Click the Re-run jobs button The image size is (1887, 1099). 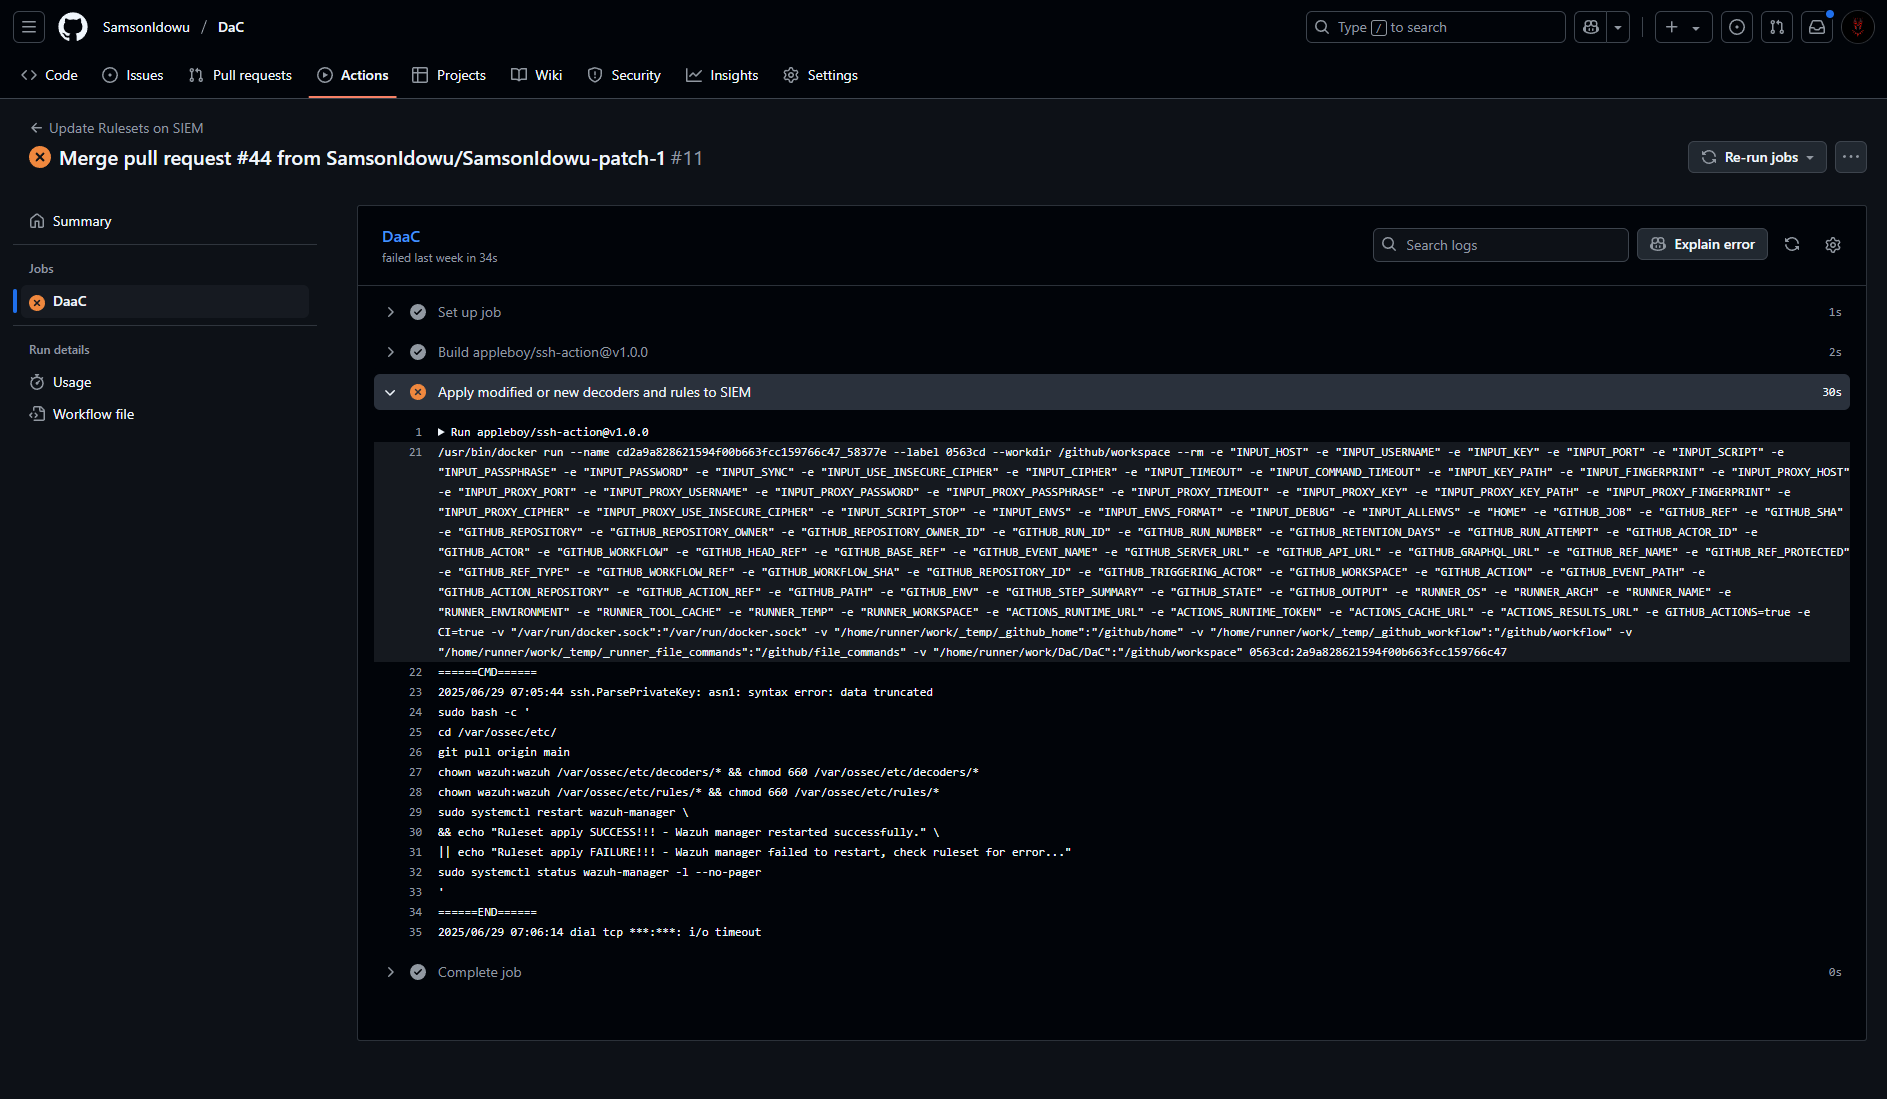click(x=1757, y=157)
